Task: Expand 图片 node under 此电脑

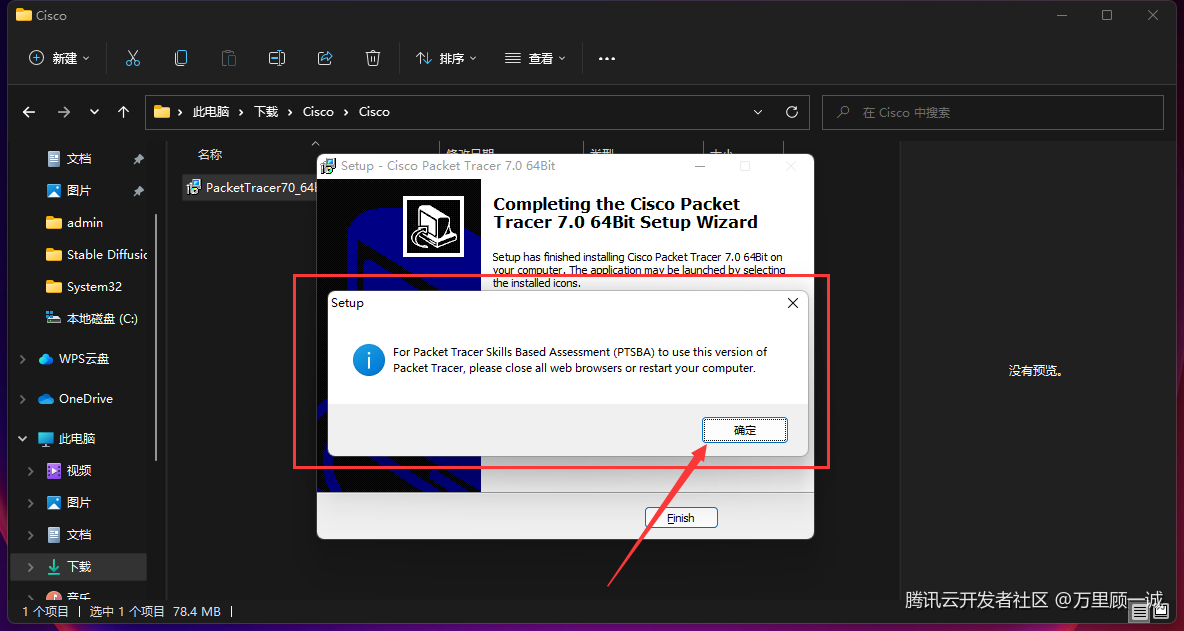Action: tap(30, 503)
